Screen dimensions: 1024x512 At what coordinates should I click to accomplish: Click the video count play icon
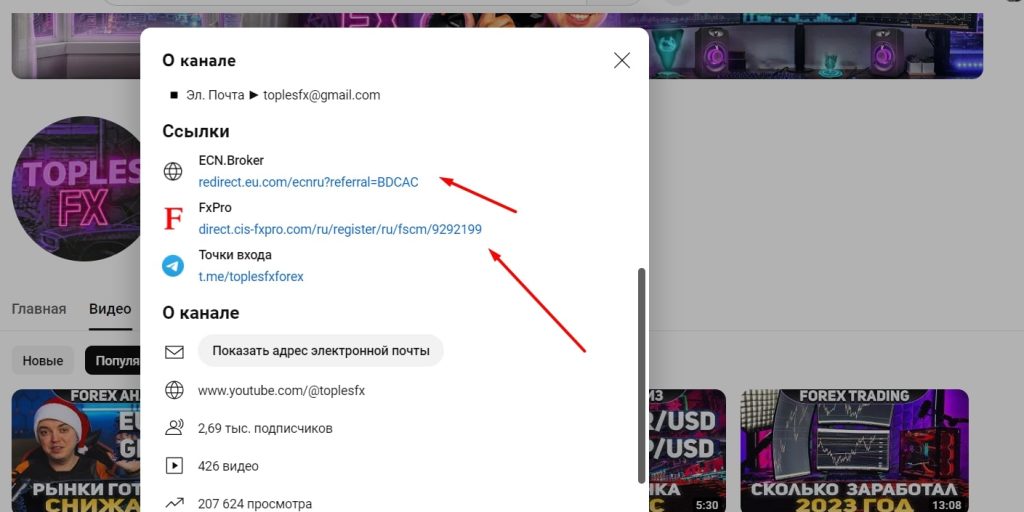(x=174, y=466)
